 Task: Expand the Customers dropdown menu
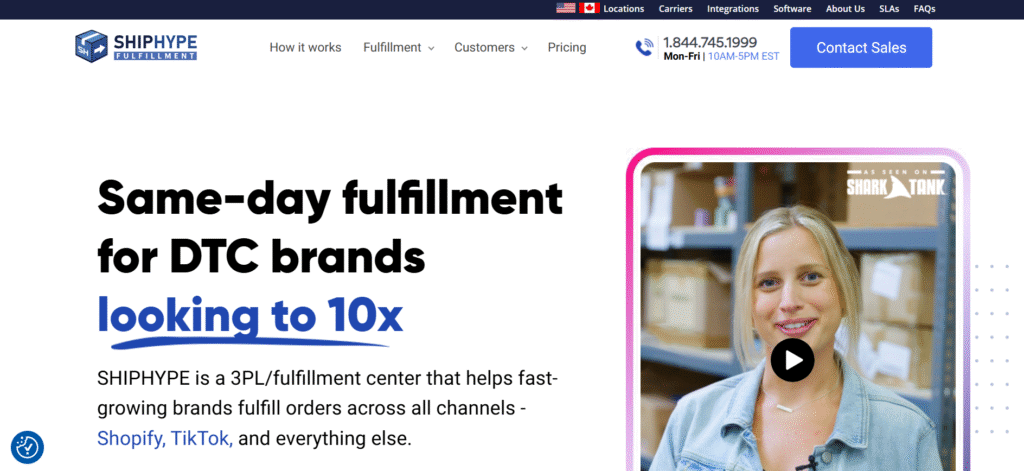tap(490, 48)
